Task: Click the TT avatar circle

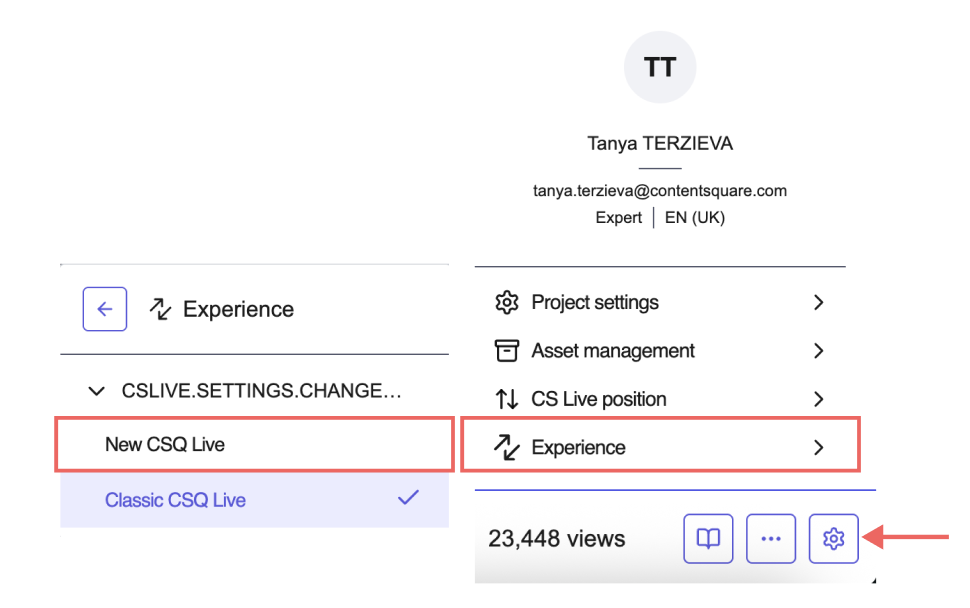Action: pos(660,67)
